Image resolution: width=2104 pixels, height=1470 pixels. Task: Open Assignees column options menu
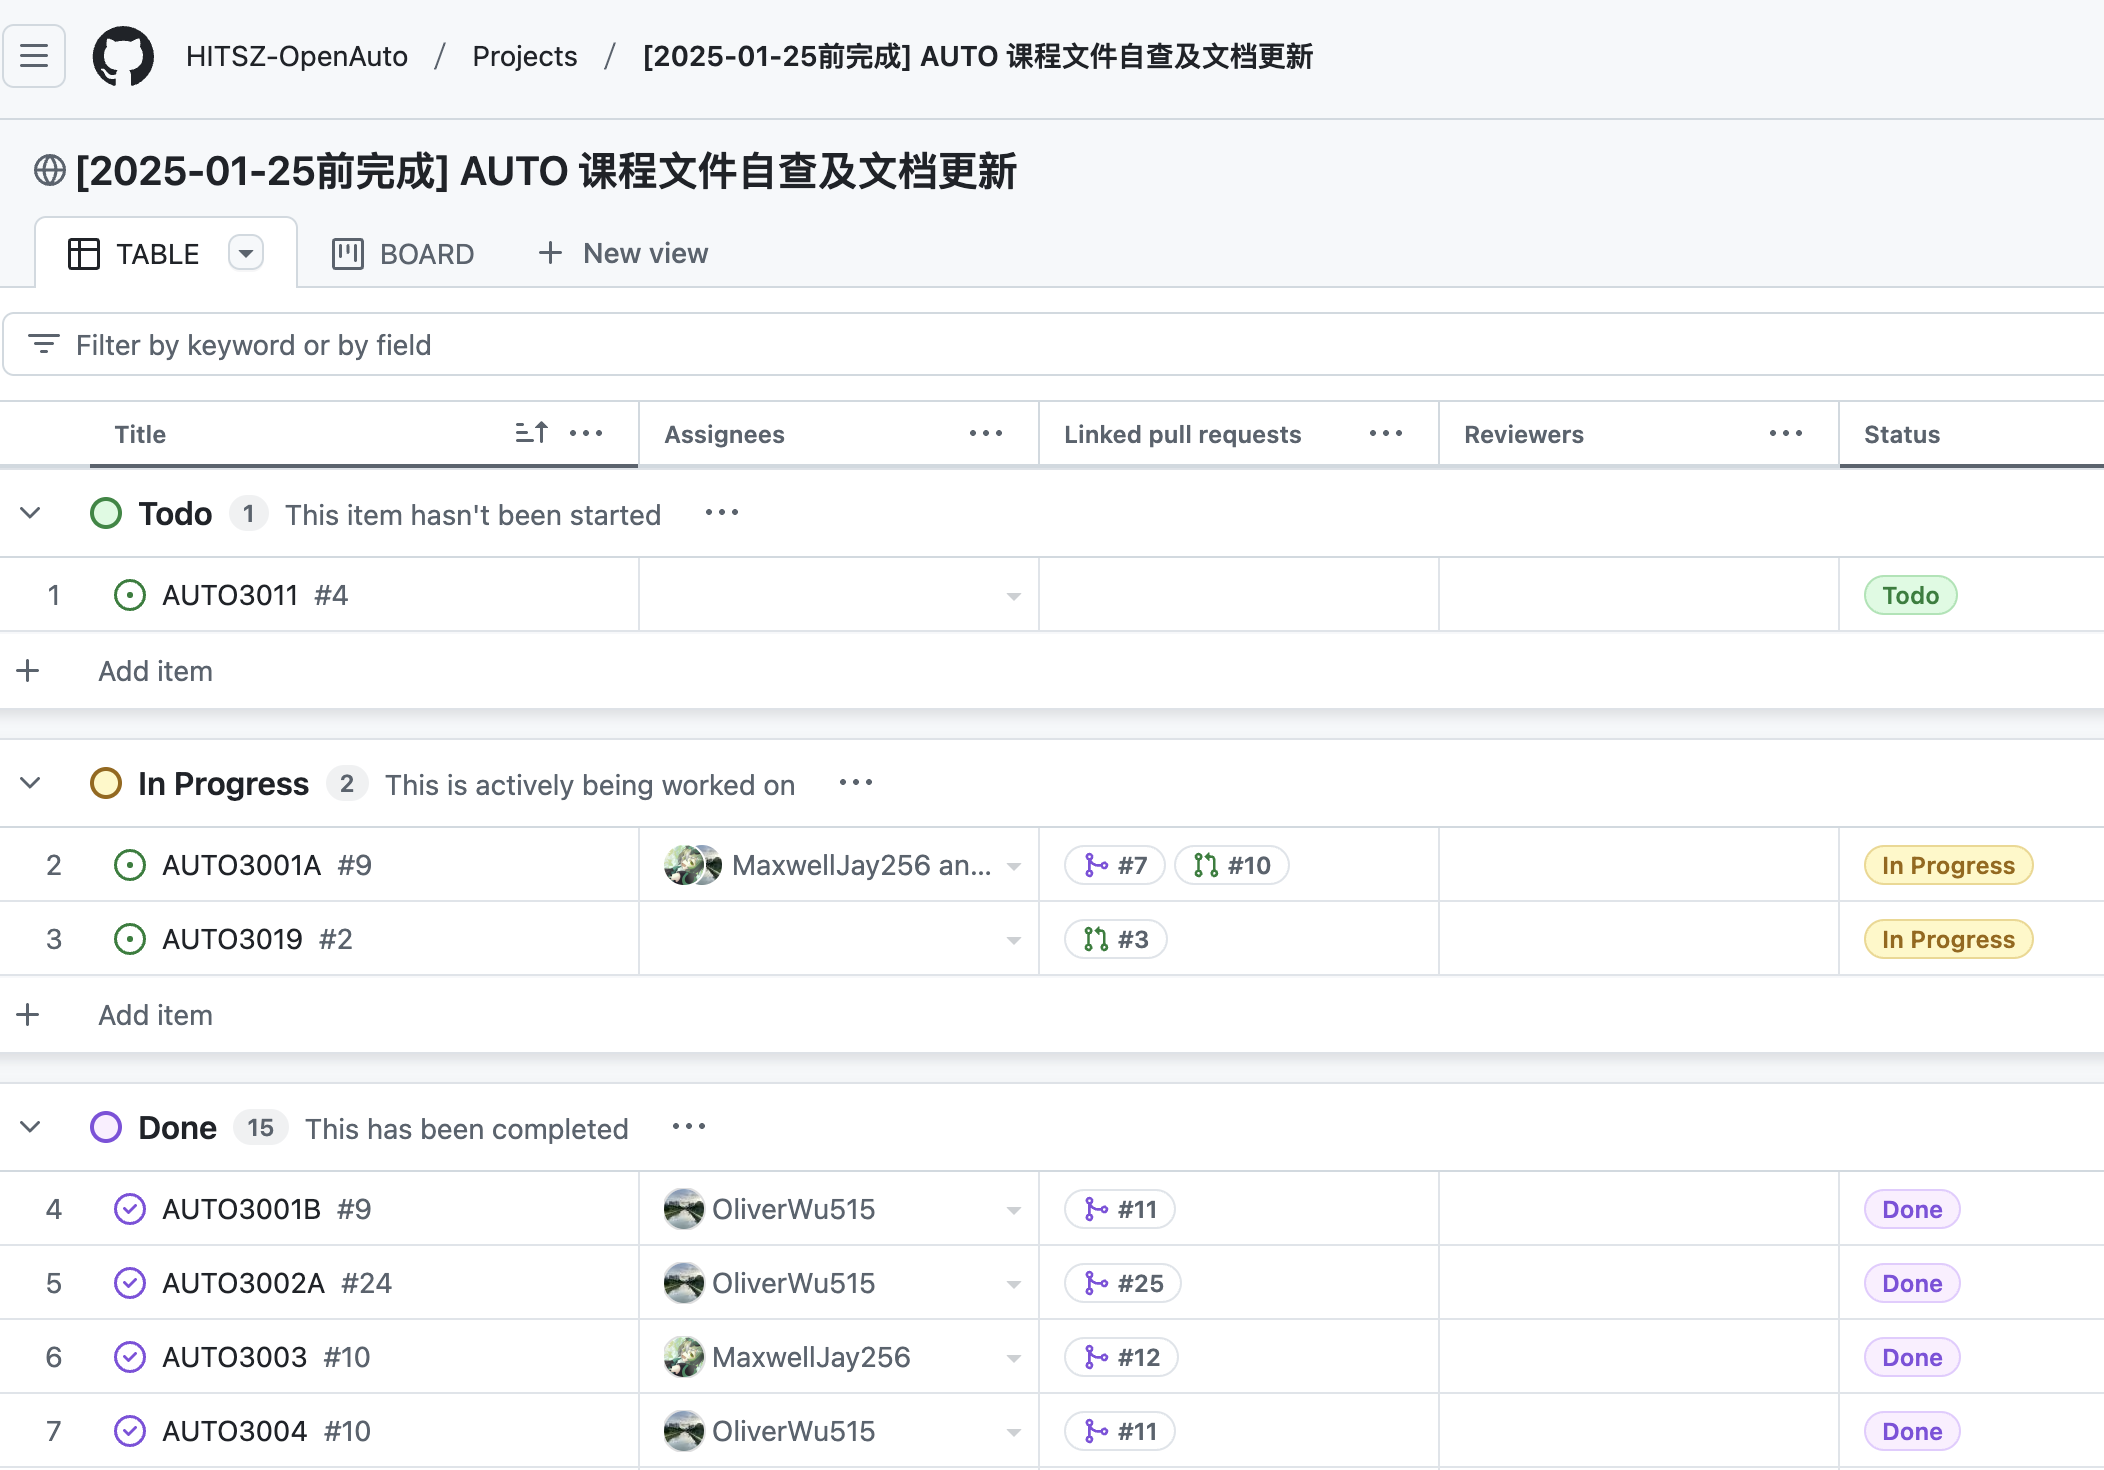[985, 433]
